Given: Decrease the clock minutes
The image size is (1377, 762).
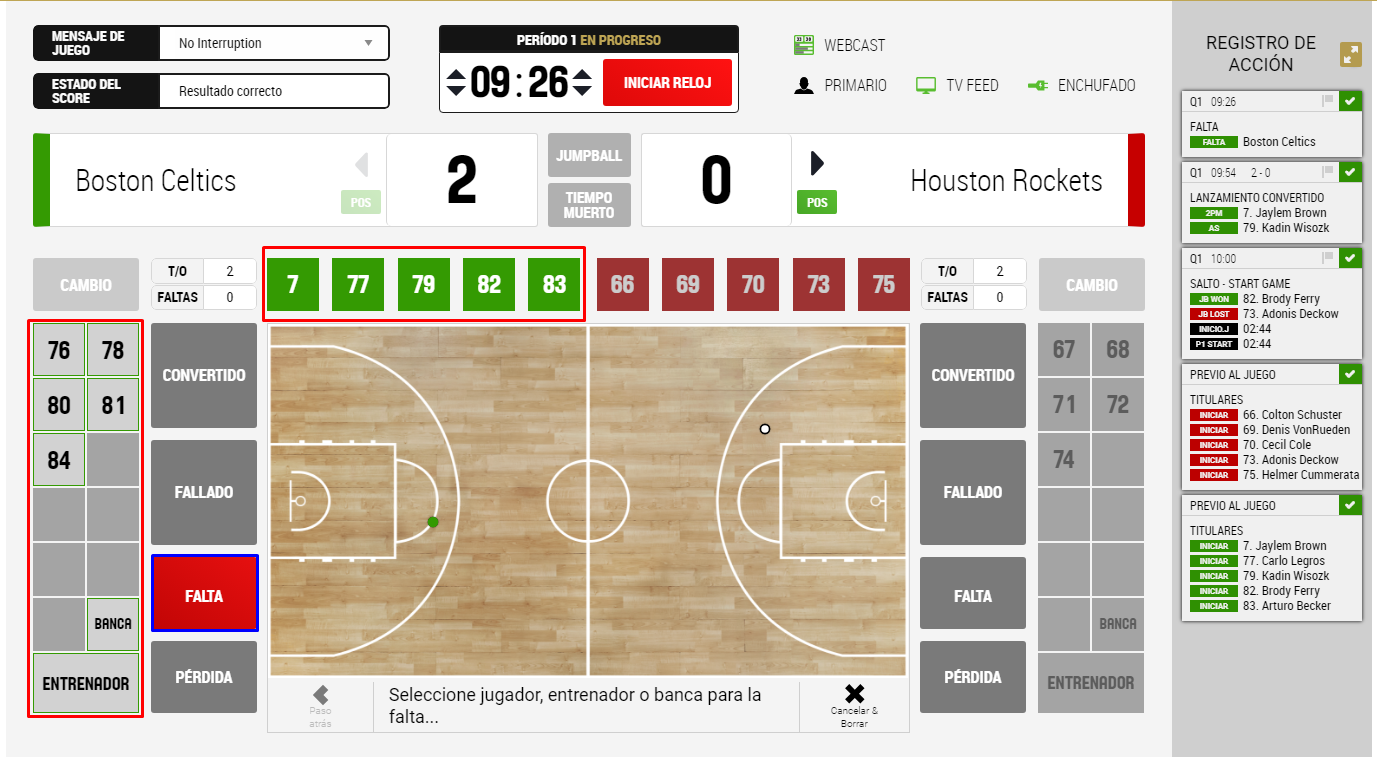Looking at the screenshot, I should [x=456, y=91].
